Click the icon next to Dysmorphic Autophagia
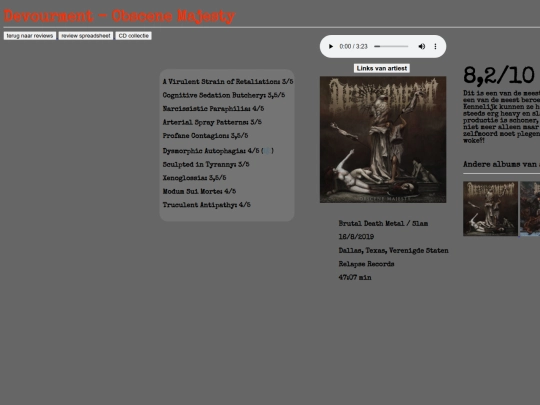Screen dimensions: 540x405 (x=267, y=151)
